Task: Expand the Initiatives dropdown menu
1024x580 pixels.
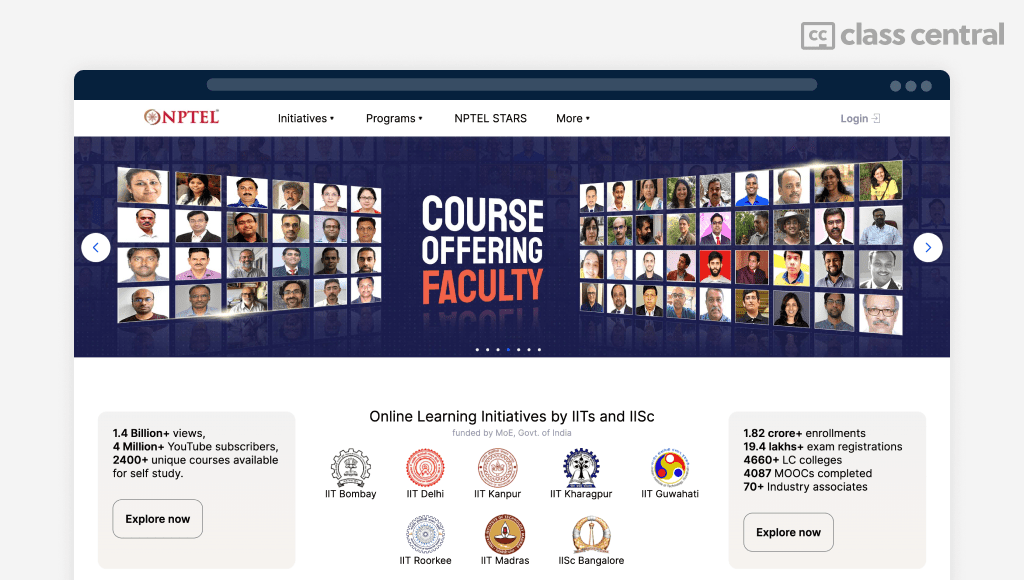Action: pyautogui.click(x=306, y=118)
